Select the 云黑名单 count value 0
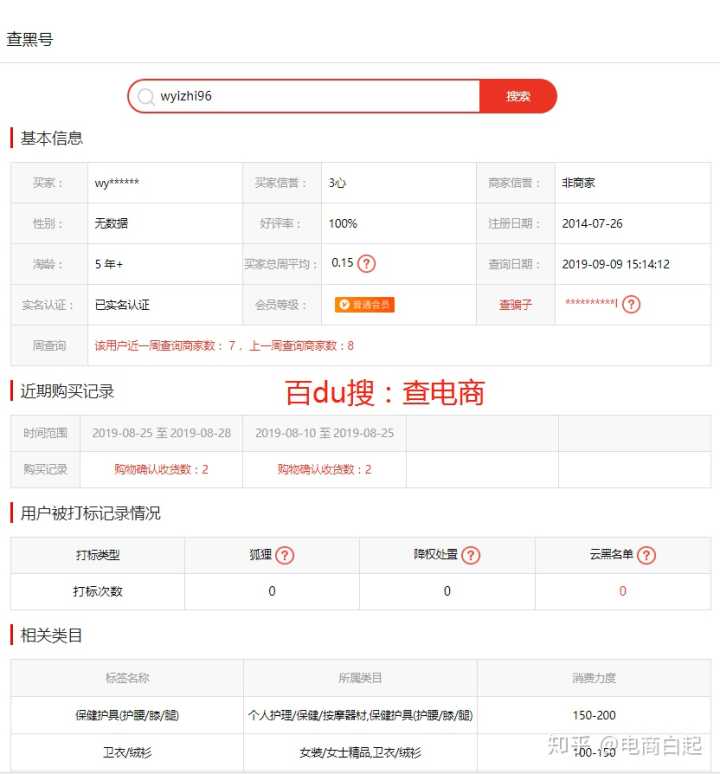720x774 pixels. (623, 591)
